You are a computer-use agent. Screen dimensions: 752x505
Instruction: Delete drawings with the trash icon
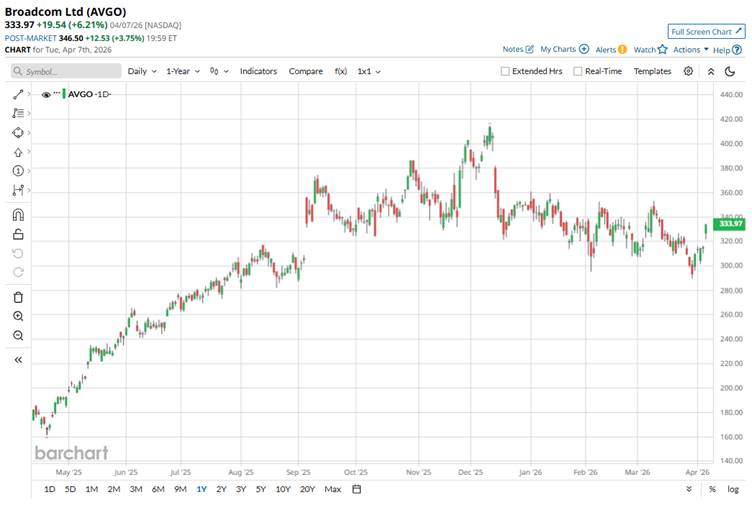pos(18,297)
